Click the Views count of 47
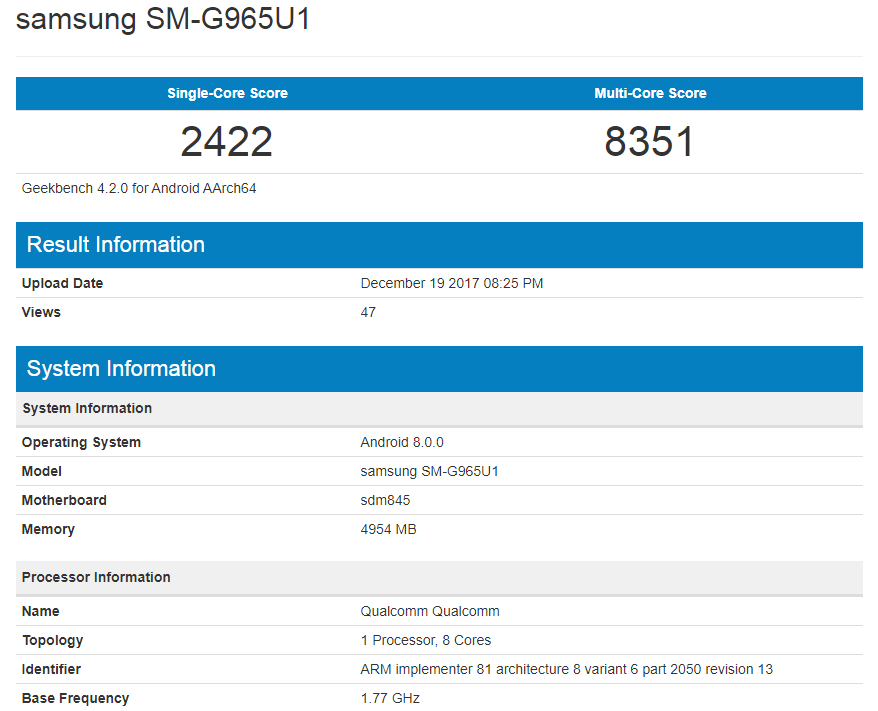Viewport: 878px width, 711px height. [367, 312]
